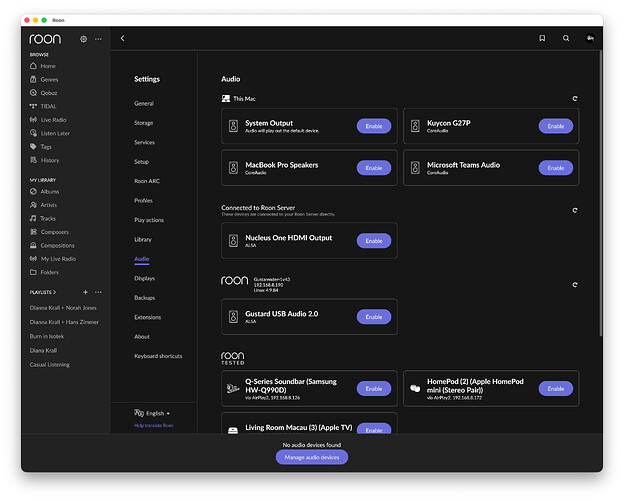Open playlist Dianna Krall + Hans Zimmer
The width and height of the screenshot is (624, 500).
click(x=64, y=322)
